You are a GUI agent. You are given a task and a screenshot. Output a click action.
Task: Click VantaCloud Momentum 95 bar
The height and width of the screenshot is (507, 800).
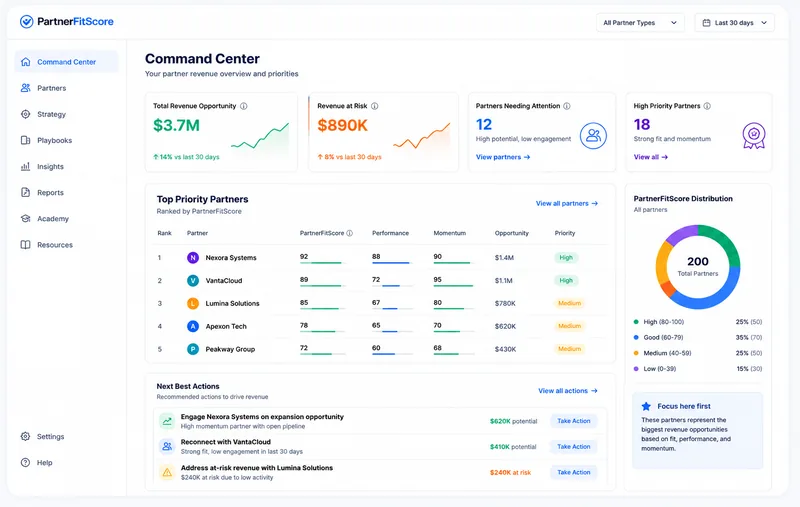pos(454,286)
